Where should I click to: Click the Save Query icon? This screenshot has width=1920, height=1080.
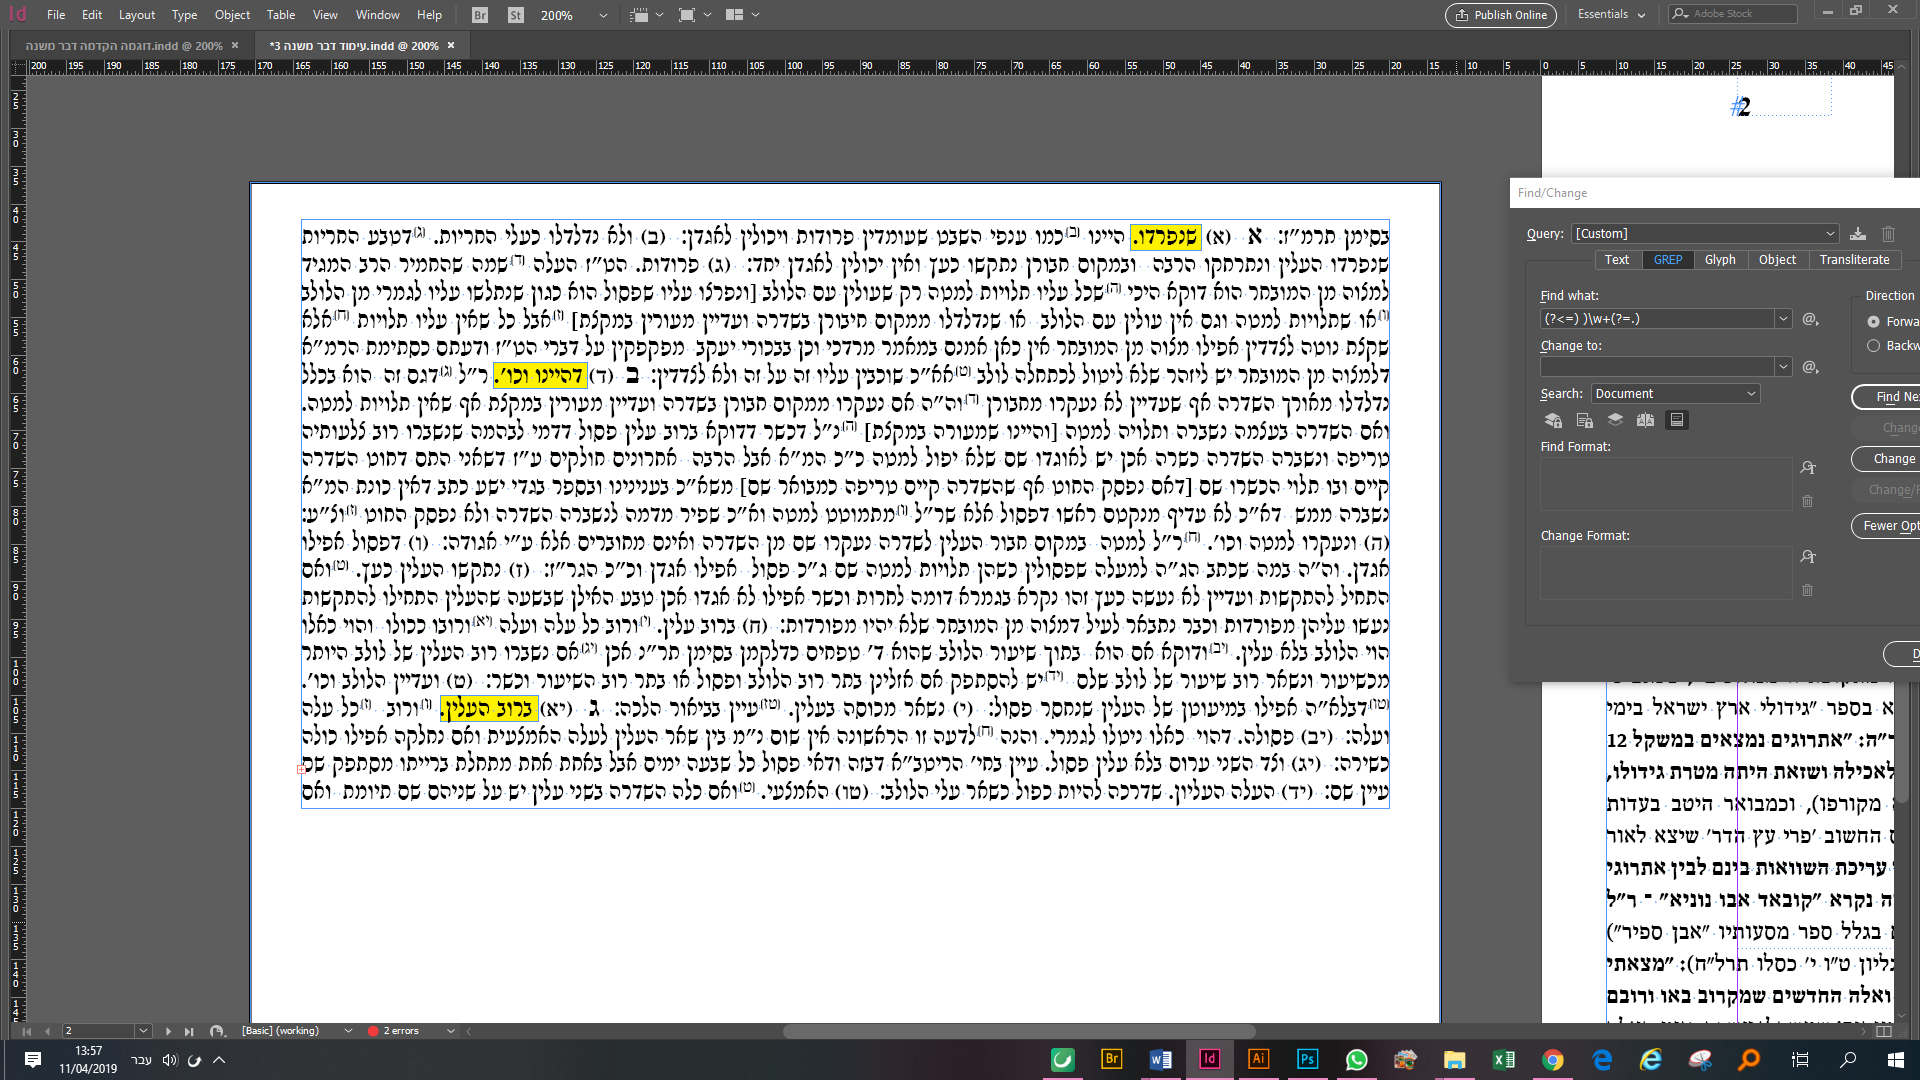tap(1858, 234)
